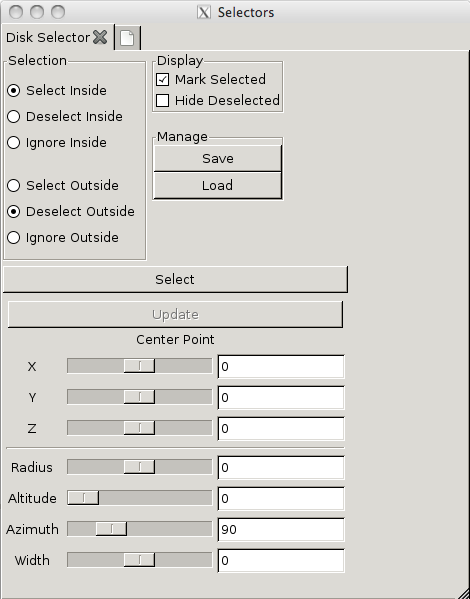Click the Y center point slider handle
470x599 pixels.
pos(139,397)
